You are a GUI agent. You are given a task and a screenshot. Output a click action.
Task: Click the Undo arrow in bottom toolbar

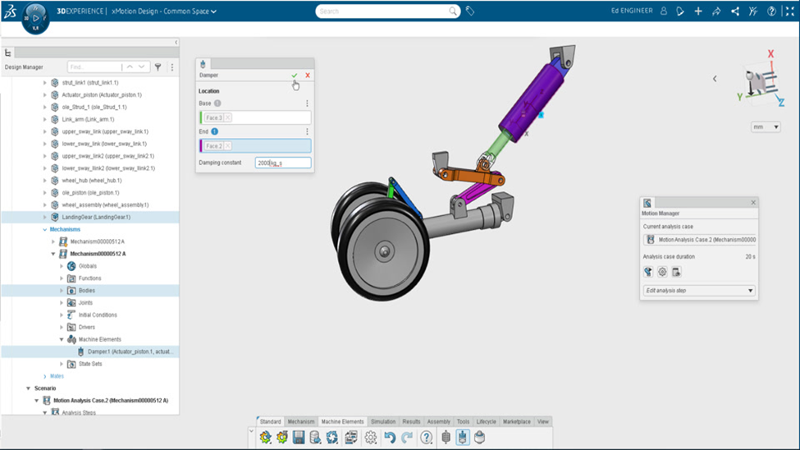tap(389, 438)
